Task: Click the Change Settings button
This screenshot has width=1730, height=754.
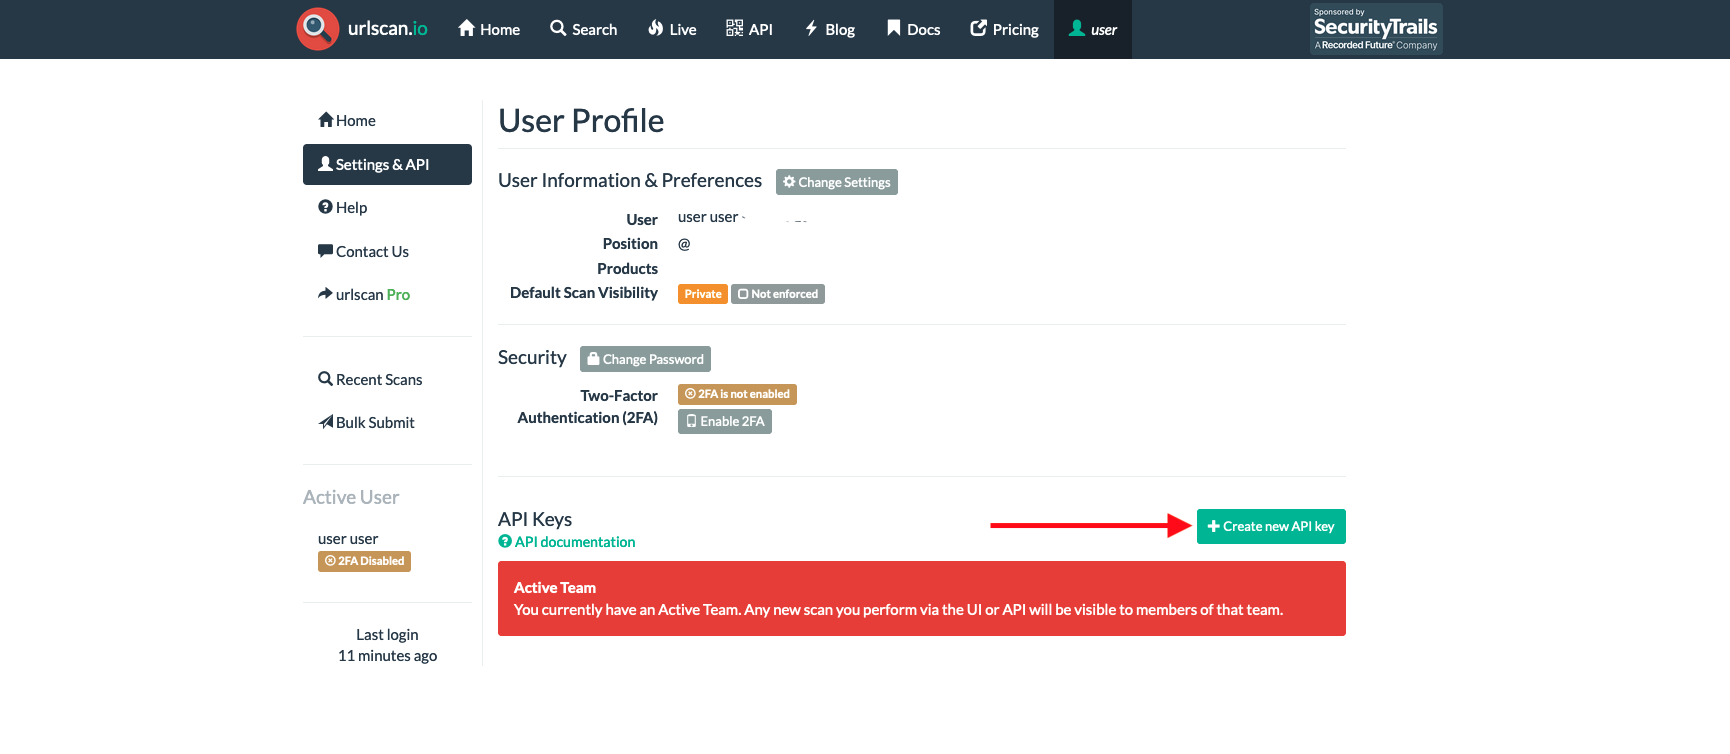Action: click(837, 182)
